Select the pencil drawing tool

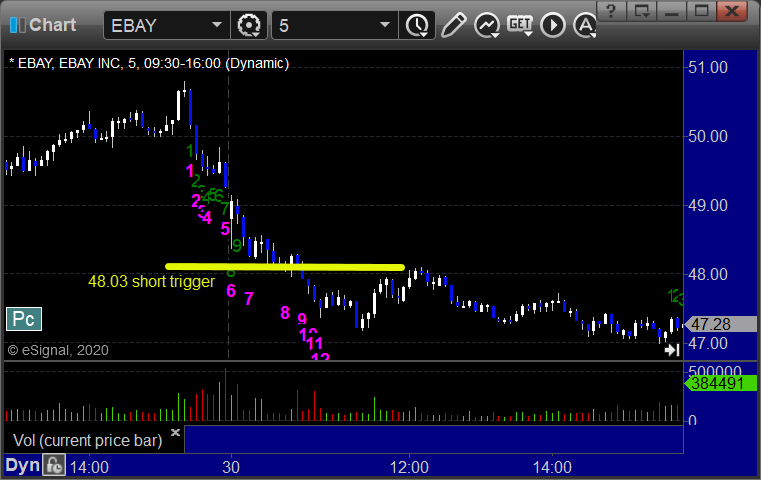tap(454, 25)
